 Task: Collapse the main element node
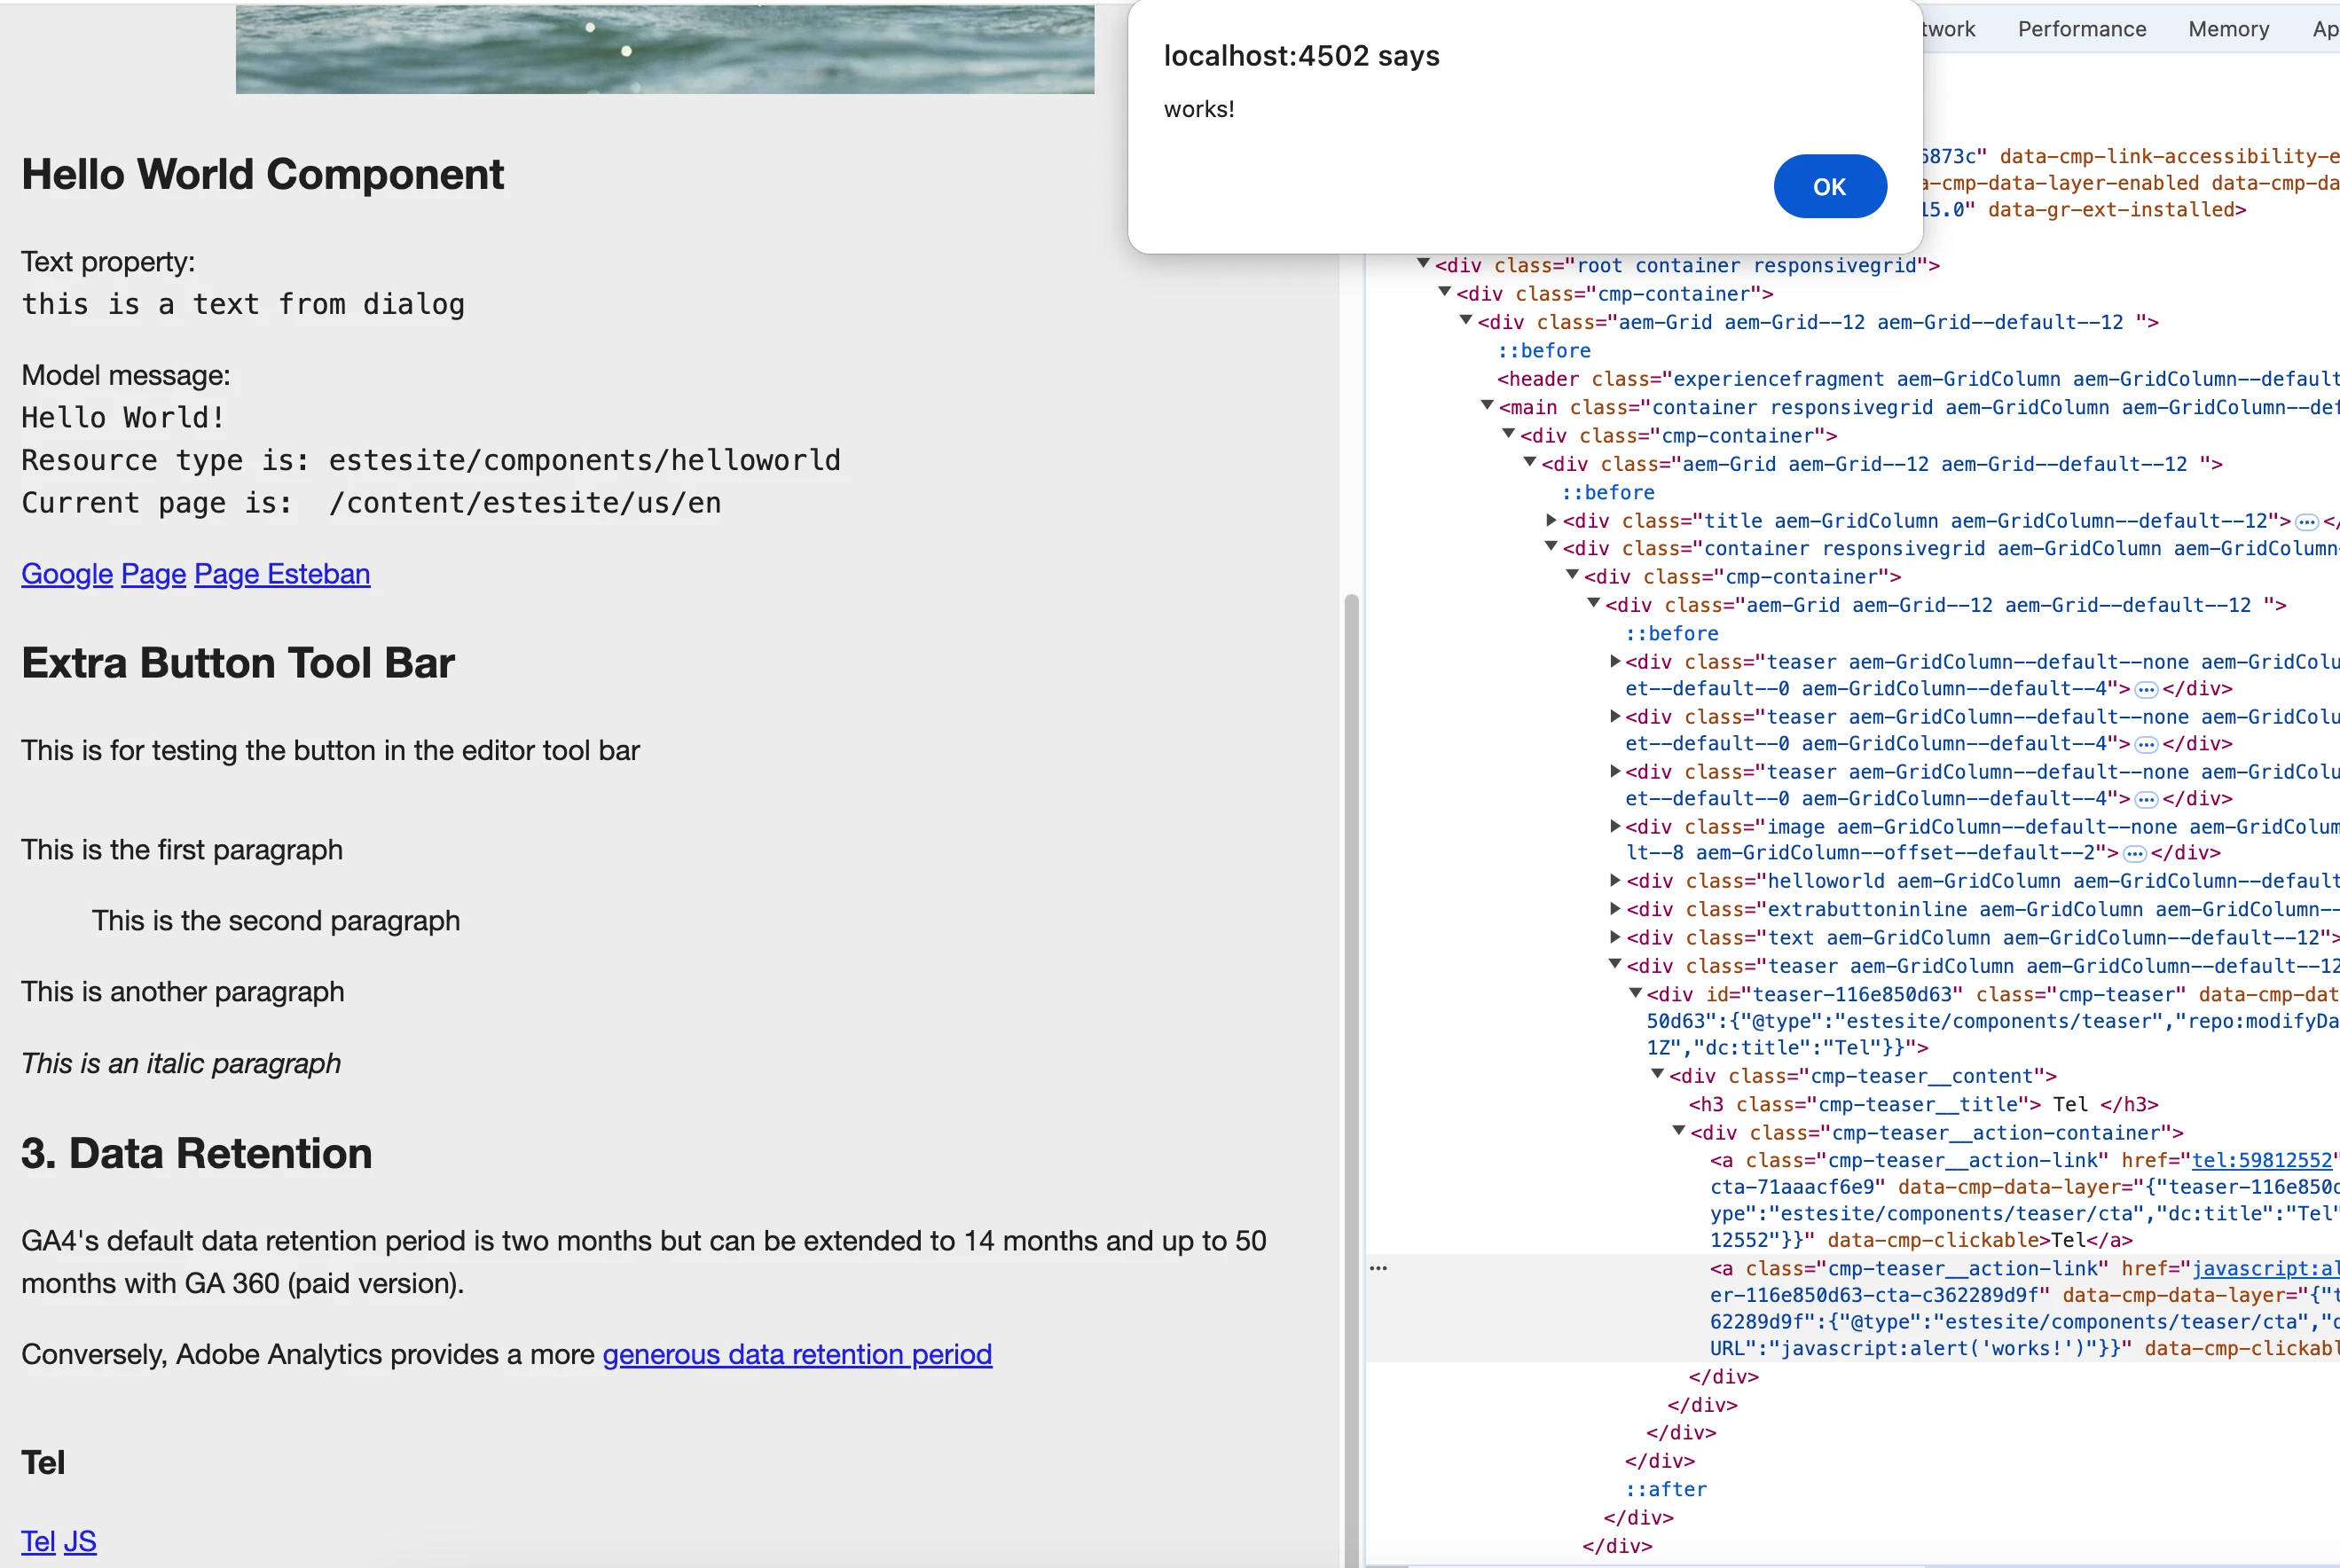1486,406
